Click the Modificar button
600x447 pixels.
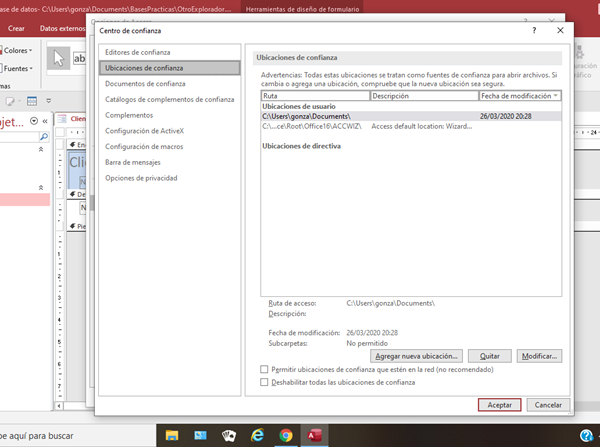(x=539, y=356)
